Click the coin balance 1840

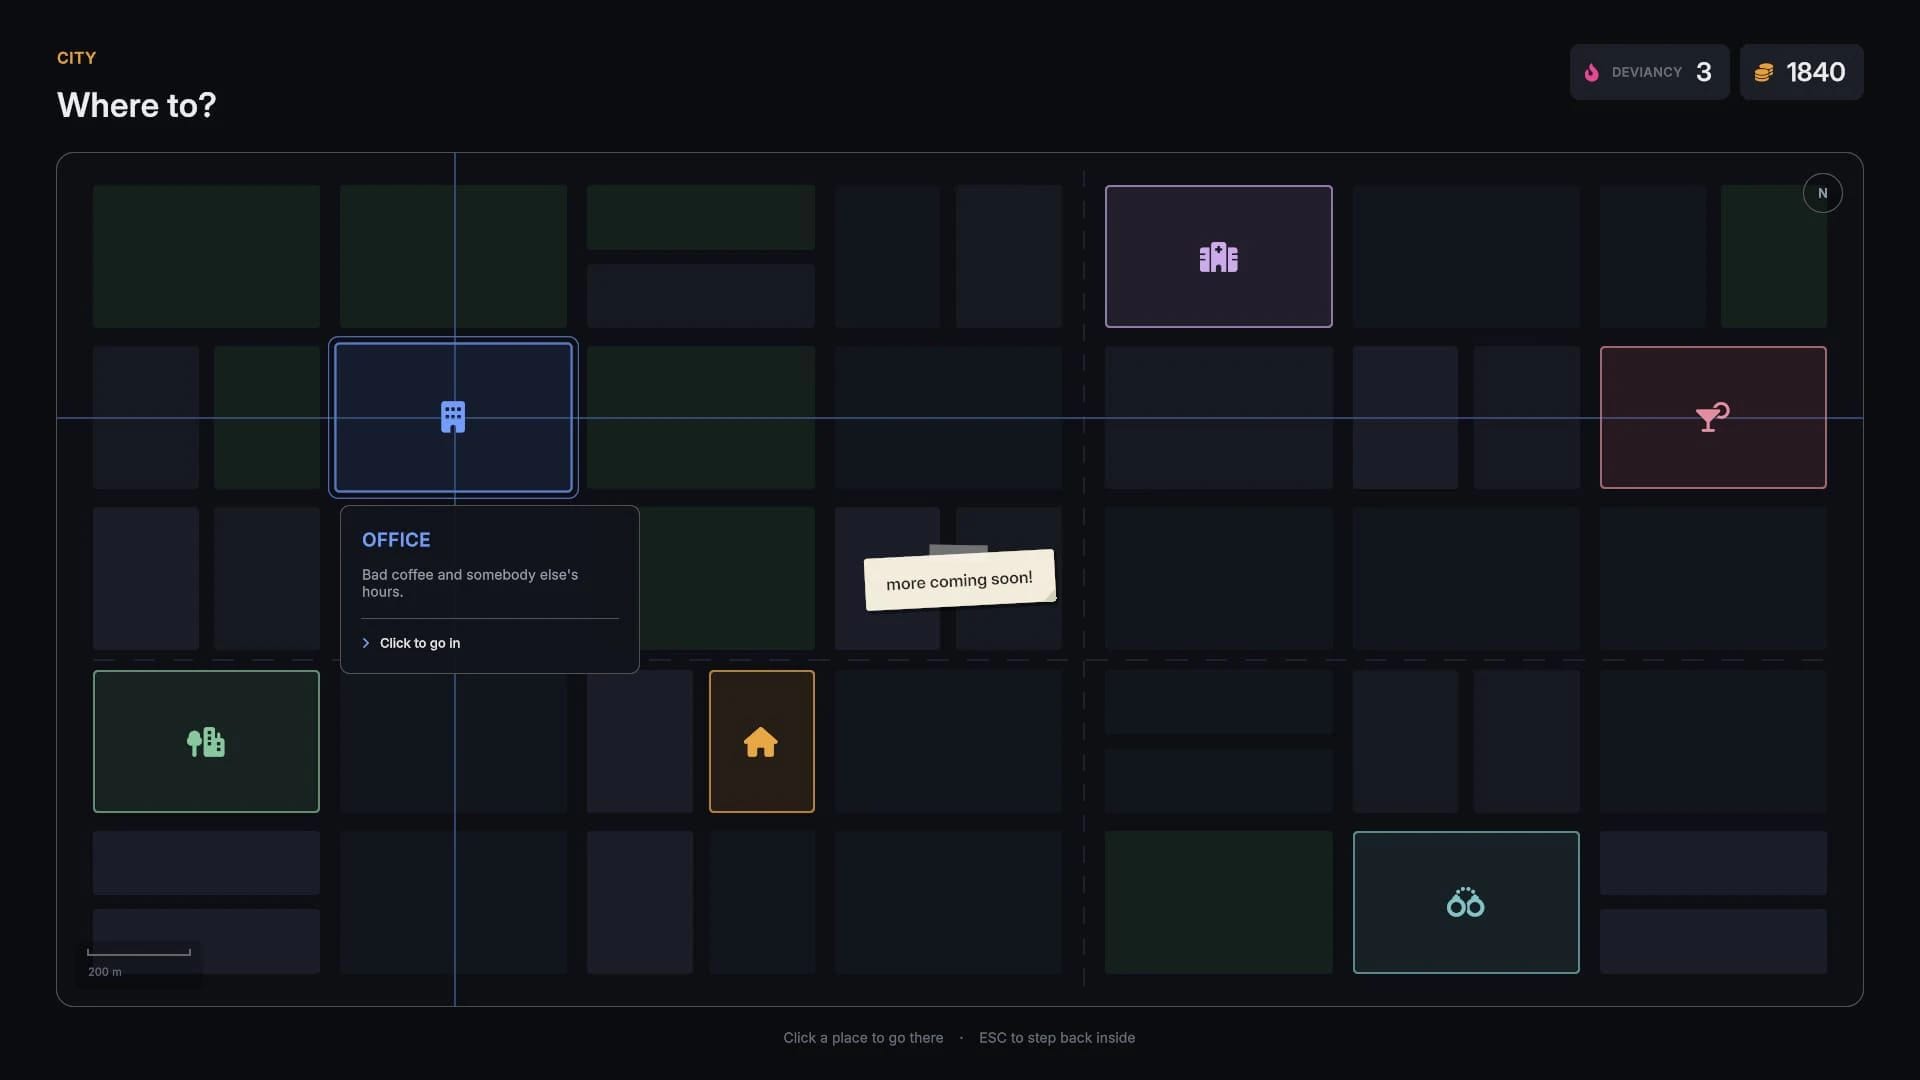(1815, 72)
